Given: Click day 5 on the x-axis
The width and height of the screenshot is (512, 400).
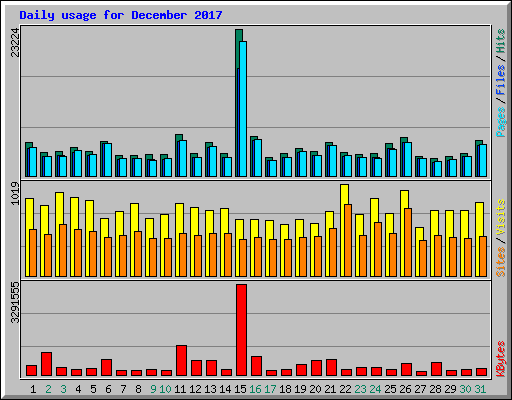Looking at the screenshot, I should click(93, 389).
